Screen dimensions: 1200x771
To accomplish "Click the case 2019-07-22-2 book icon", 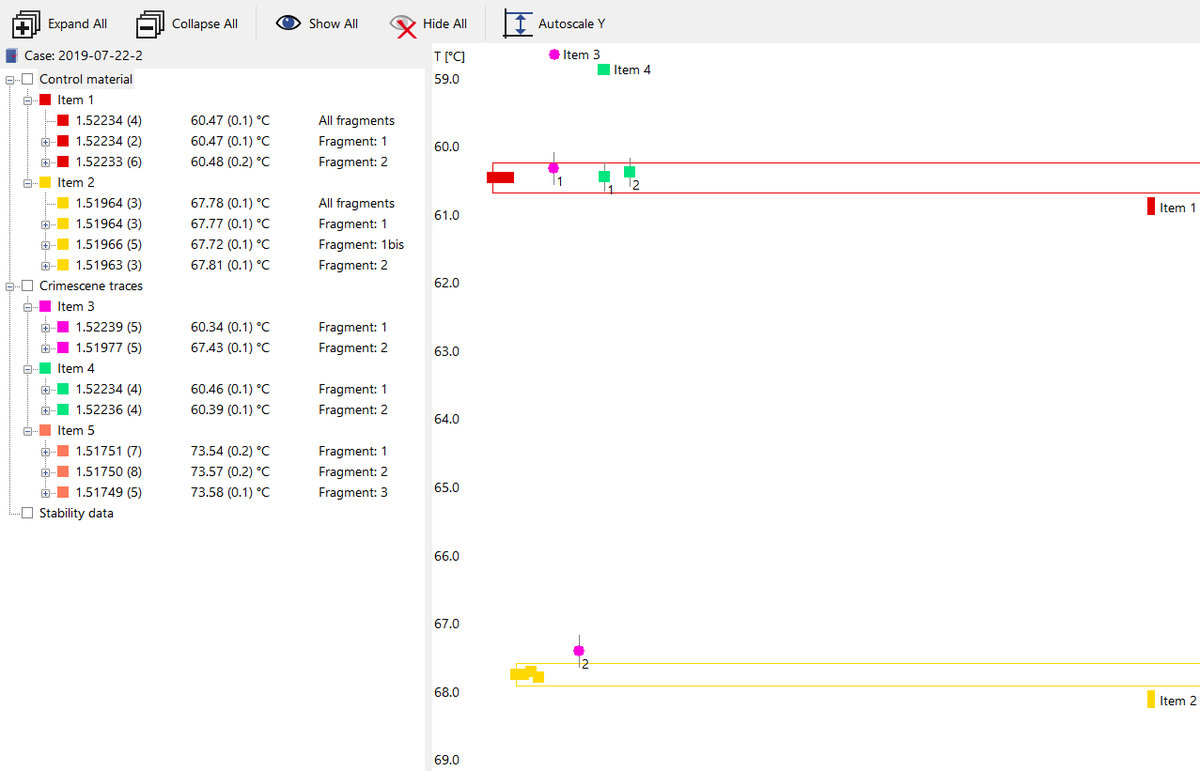I will pyautogui.click(x=12, y=56).
